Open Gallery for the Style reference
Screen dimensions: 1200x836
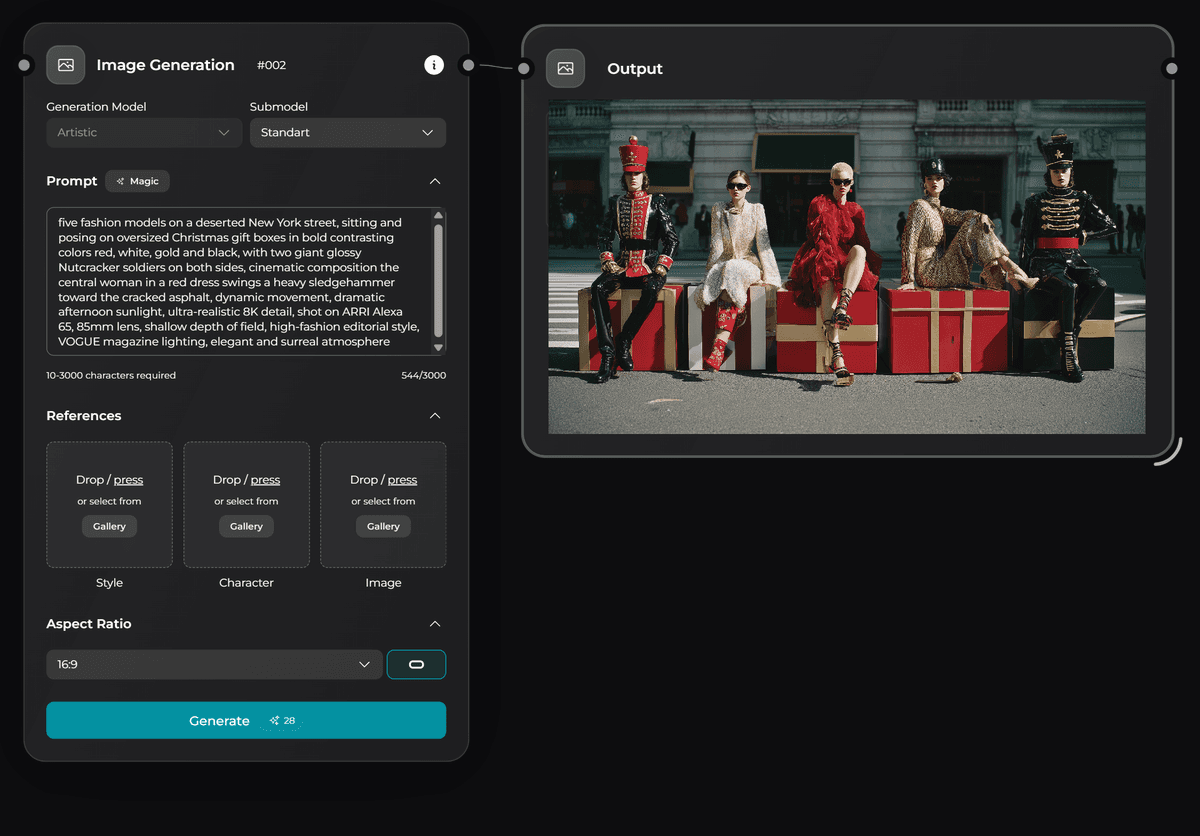click(x=110, y=527)
